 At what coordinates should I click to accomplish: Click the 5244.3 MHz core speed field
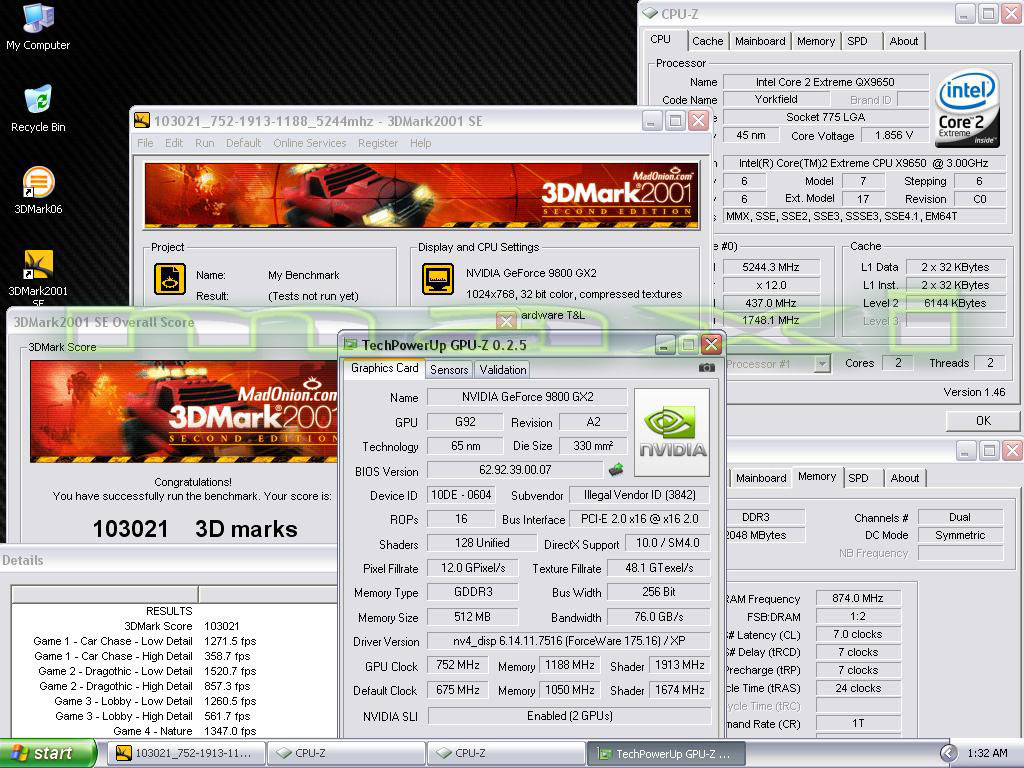(x=770, y=267)
